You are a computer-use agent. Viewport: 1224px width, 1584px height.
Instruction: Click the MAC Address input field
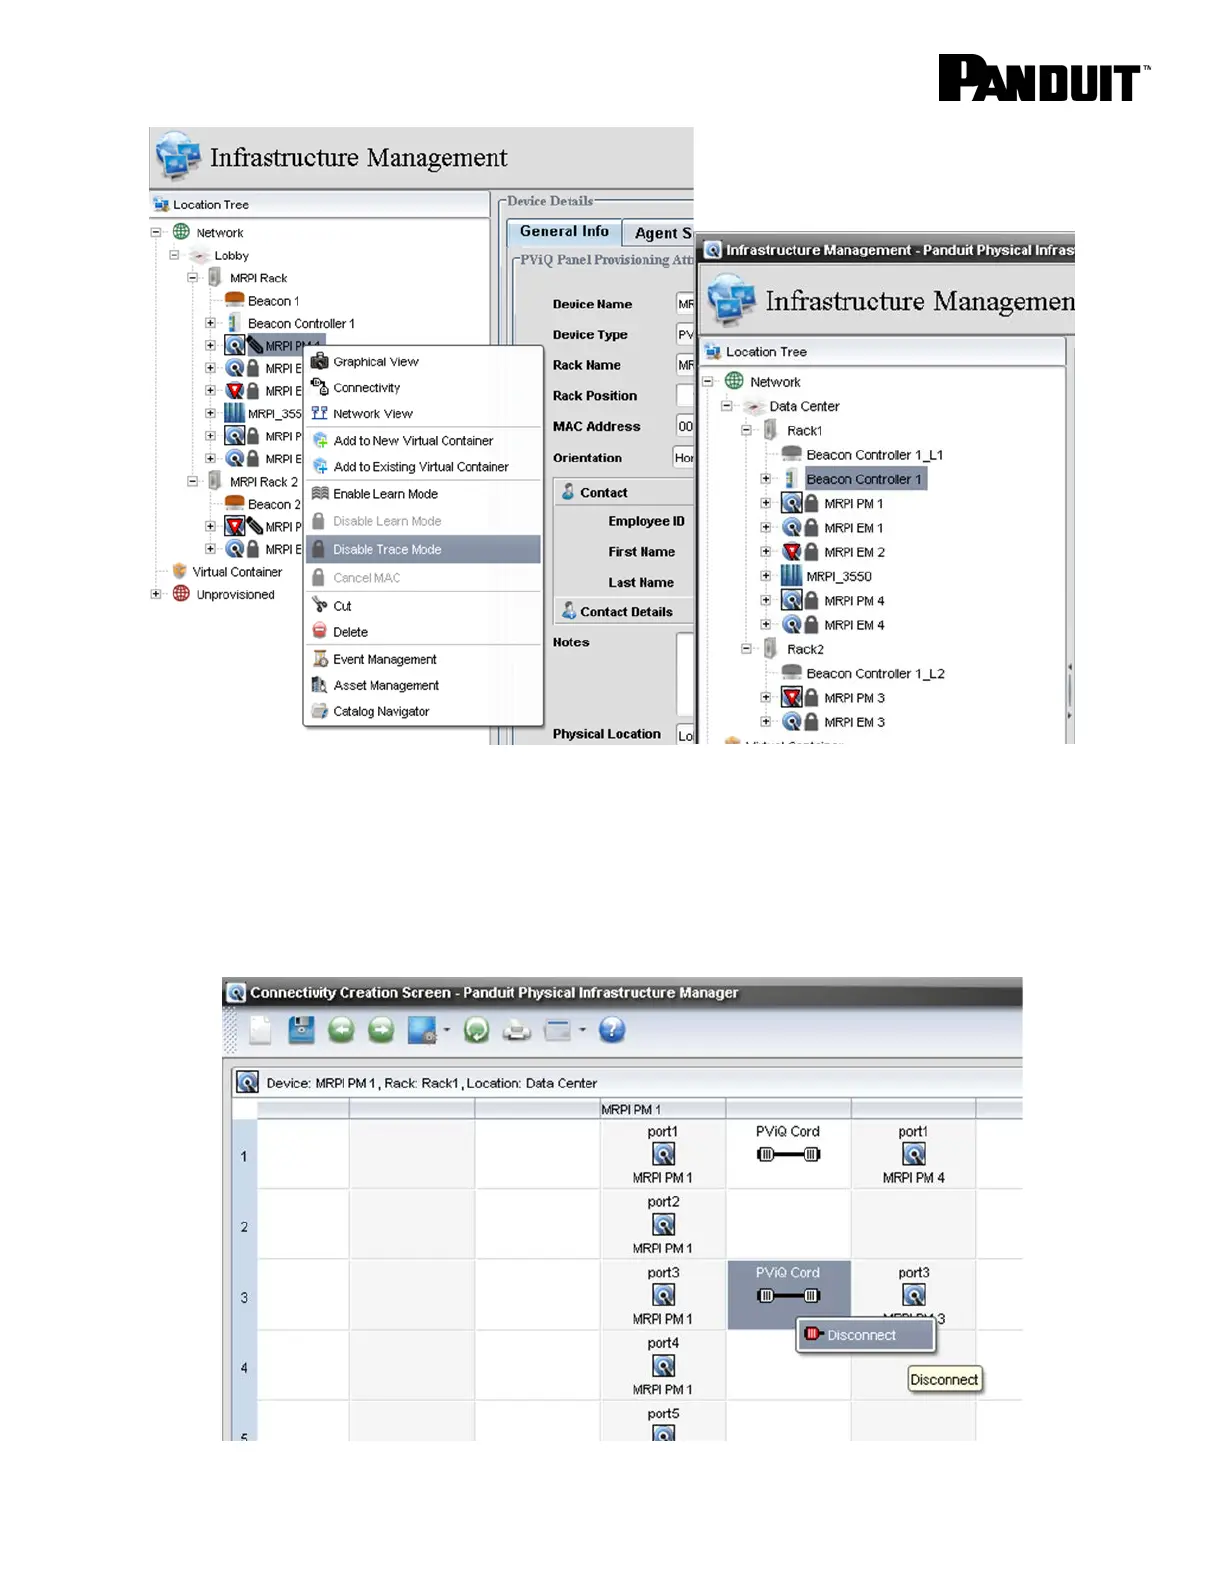coord(685,426)
